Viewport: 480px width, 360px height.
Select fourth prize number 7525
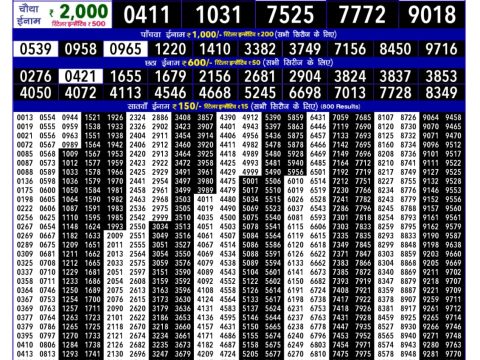coord(291,15)
